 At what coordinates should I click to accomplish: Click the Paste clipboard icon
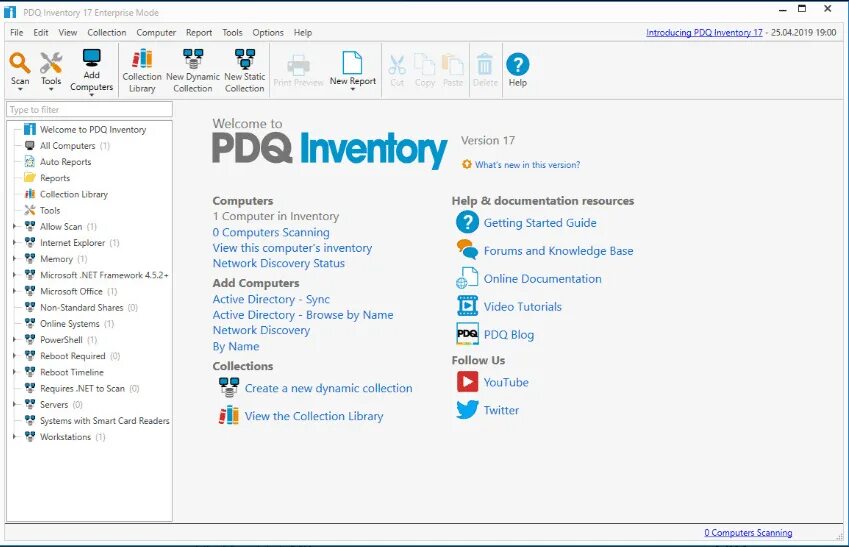pos(453,64)
